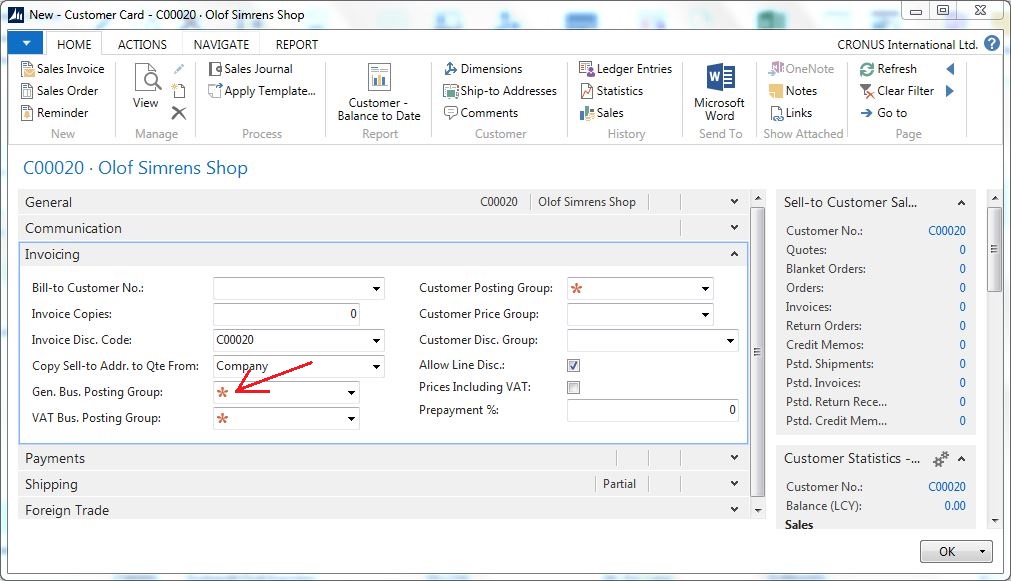Click Apply Template action
The width and height of the screenshot is (1011, 581).
pos(262,90)
